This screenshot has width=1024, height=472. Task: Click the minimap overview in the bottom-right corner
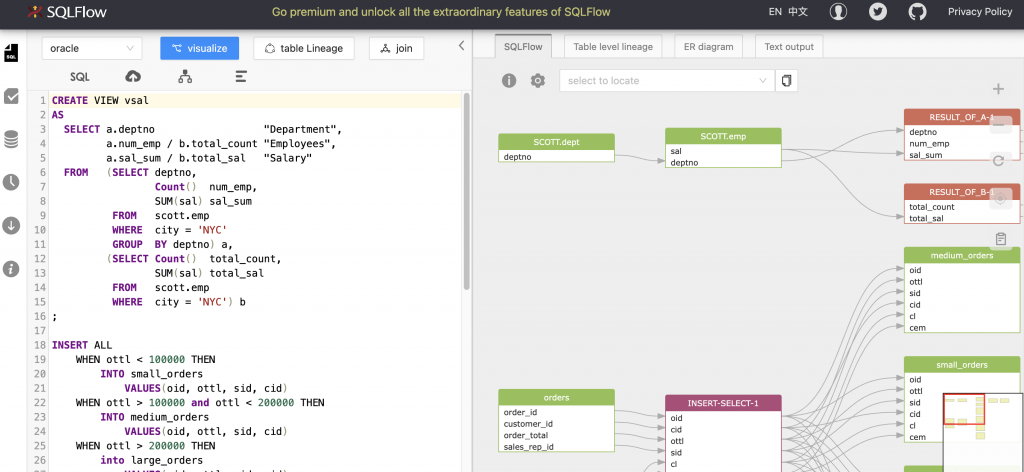point(983,430)
